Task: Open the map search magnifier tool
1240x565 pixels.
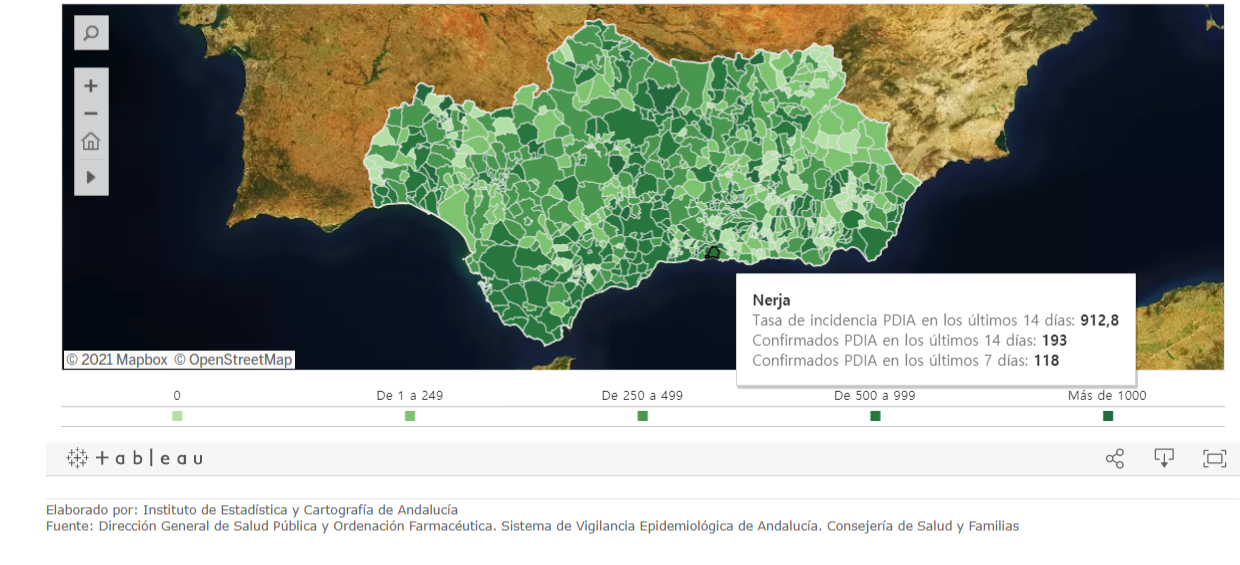Action: pos(91,34)
